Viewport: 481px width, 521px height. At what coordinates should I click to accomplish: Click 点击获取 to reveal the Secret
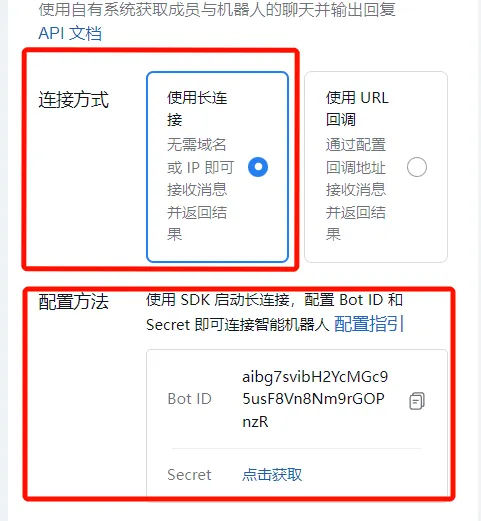point(272,475)
